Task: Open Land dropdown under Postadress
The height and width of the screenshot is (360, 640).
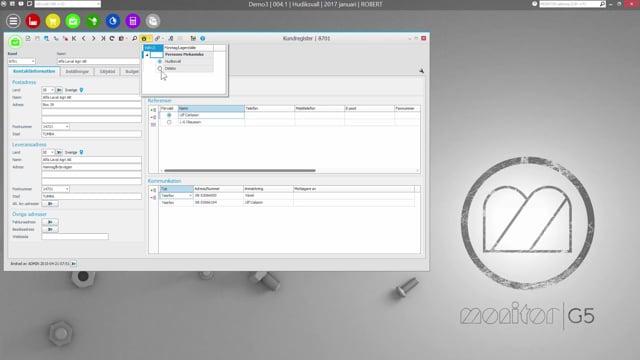Action: tap(52, 90)
